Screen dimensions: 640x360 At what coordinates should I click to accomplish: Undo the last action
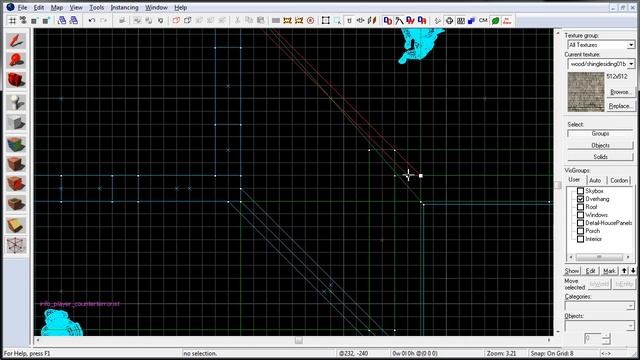92,20
